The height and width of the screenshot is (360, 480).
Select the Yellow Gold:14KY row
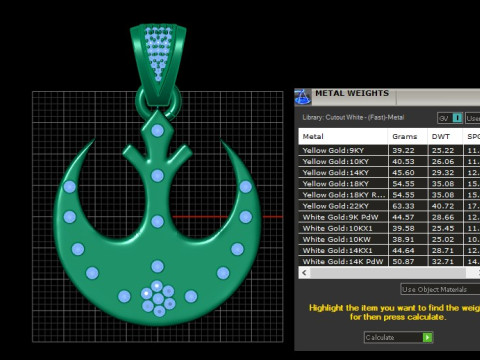pos(389,173)
